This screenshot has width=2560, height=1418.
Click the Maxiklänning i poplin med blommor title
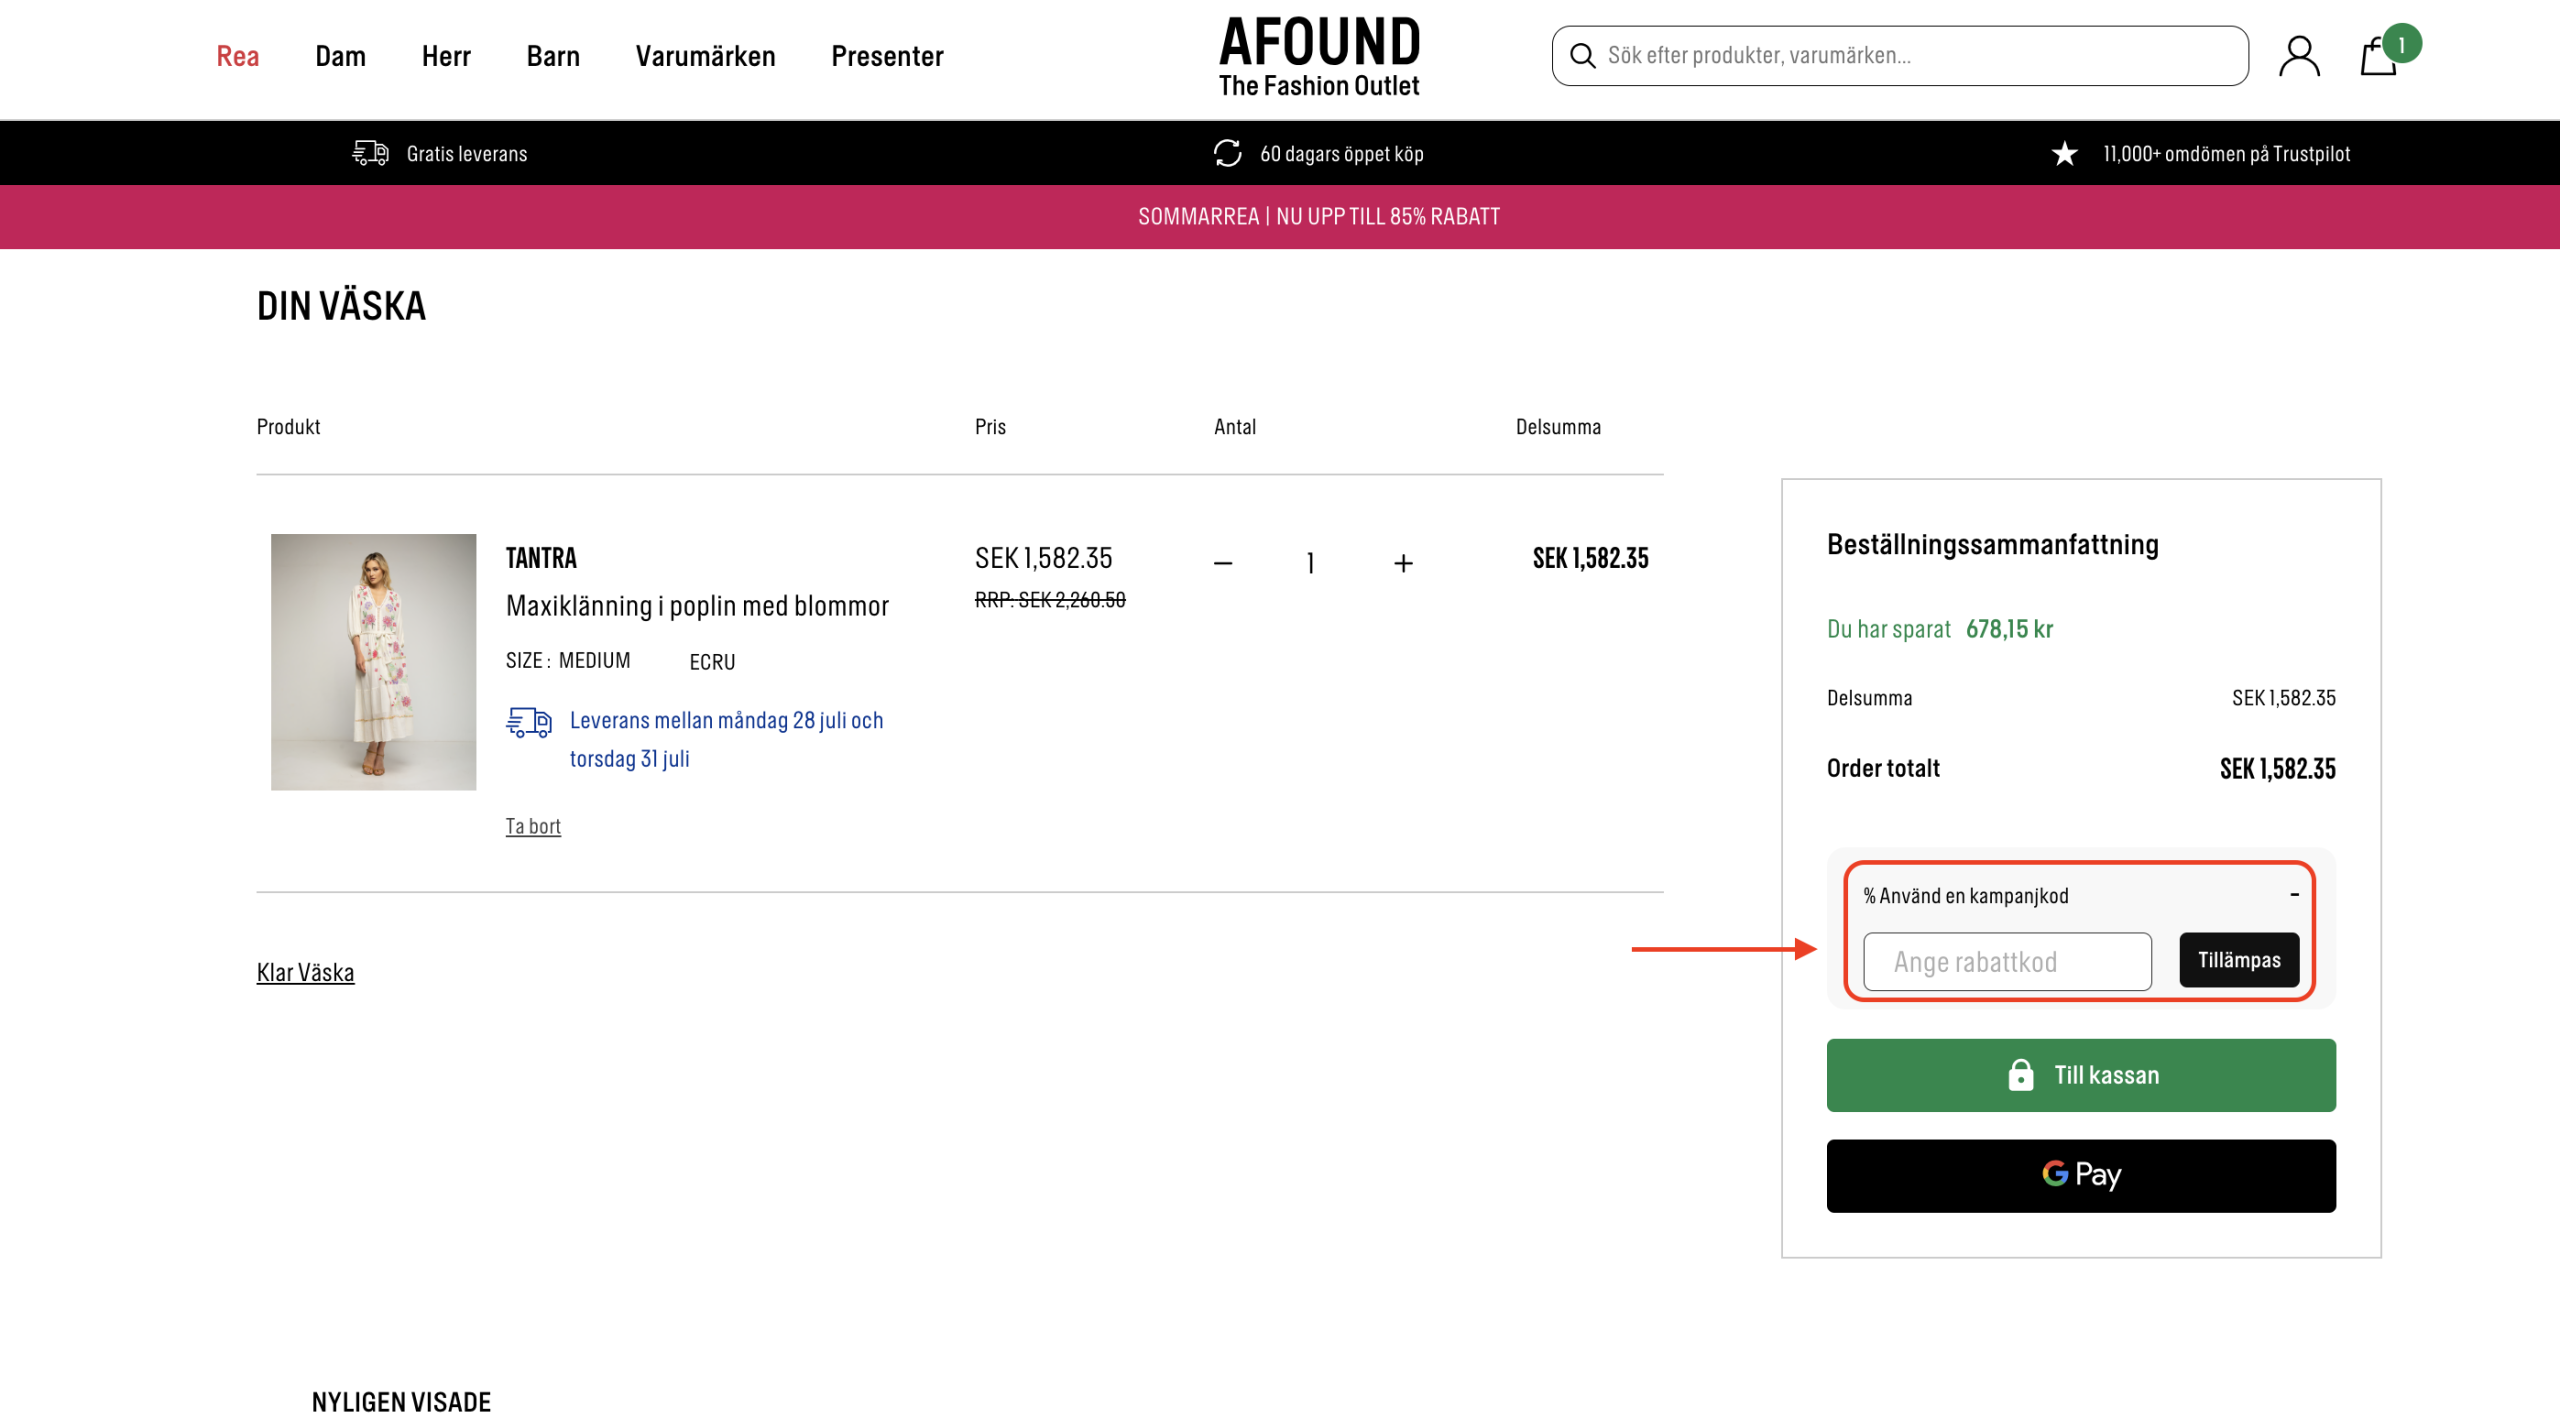tap(697, 606)
